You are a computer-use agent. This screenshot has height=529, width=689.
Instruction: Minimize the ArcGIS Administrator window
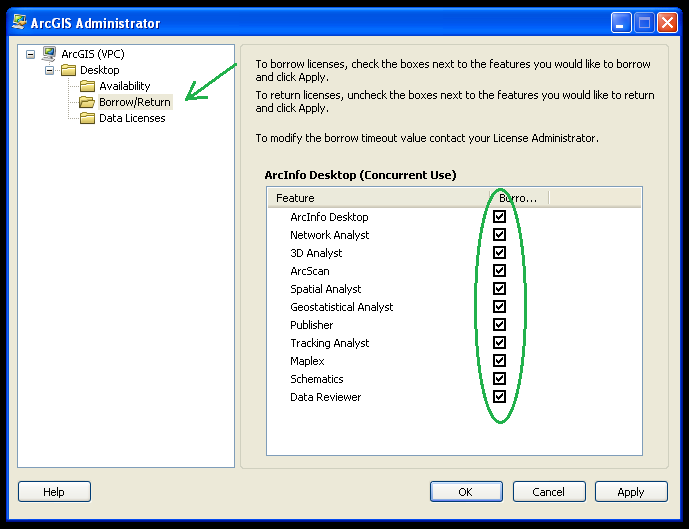[x=621, y=22]
